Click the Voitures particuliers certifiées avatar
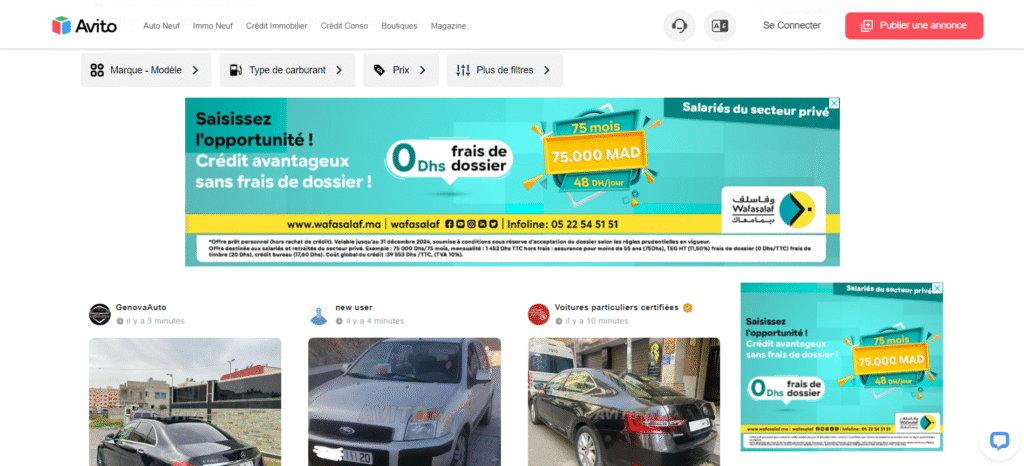This screenshot has width=1024, height=466. point(539,314)
